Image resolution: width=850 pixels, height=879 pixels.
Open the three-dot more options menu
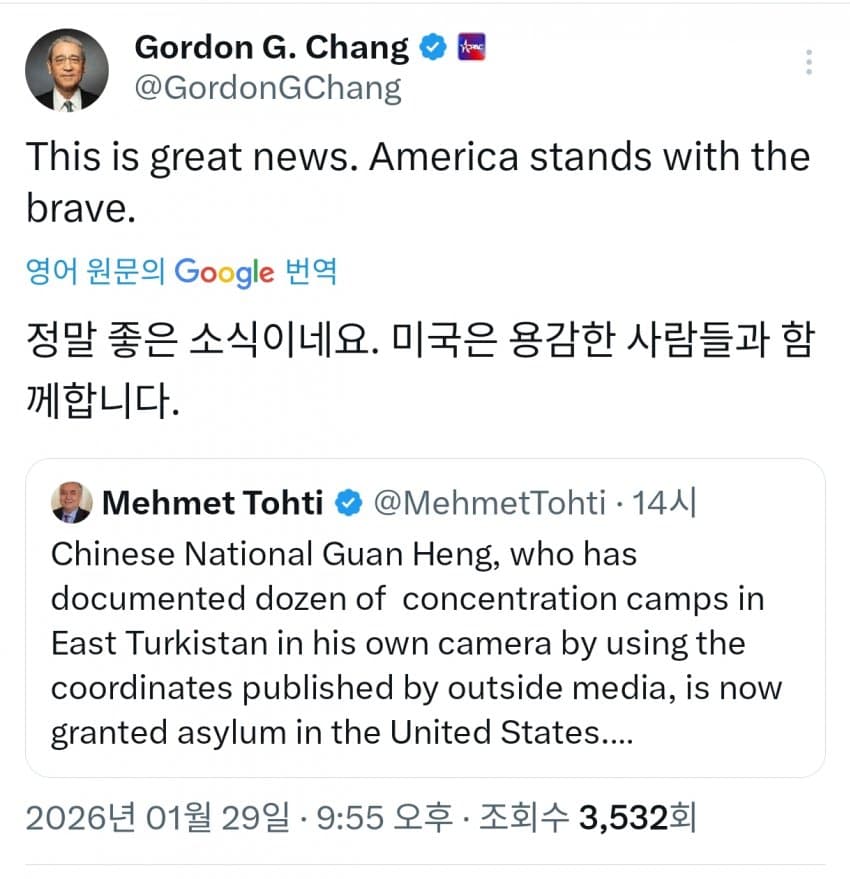tap(809, 62)
